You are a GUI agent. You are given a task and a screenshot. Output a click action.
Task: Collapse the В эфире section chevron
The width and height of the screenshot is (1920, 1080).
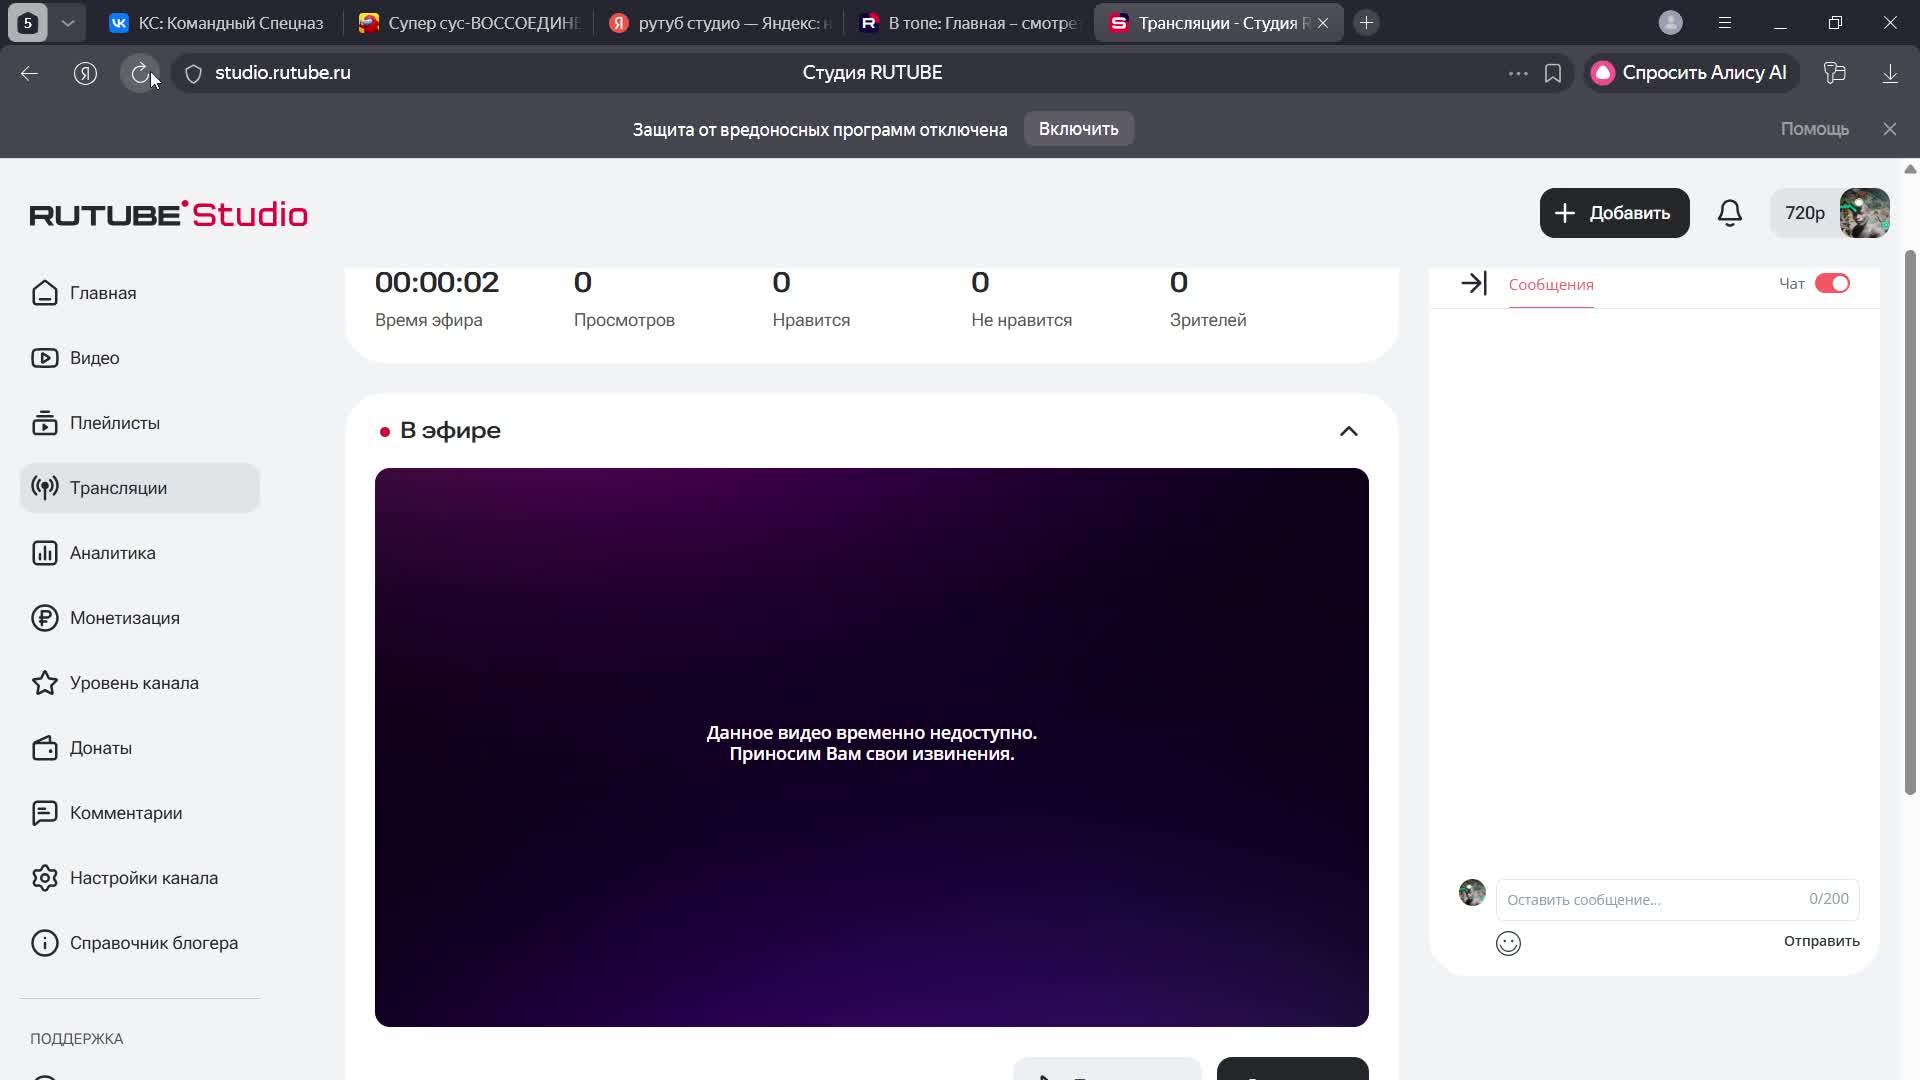pyautogui.click(x=1348, y=431)
